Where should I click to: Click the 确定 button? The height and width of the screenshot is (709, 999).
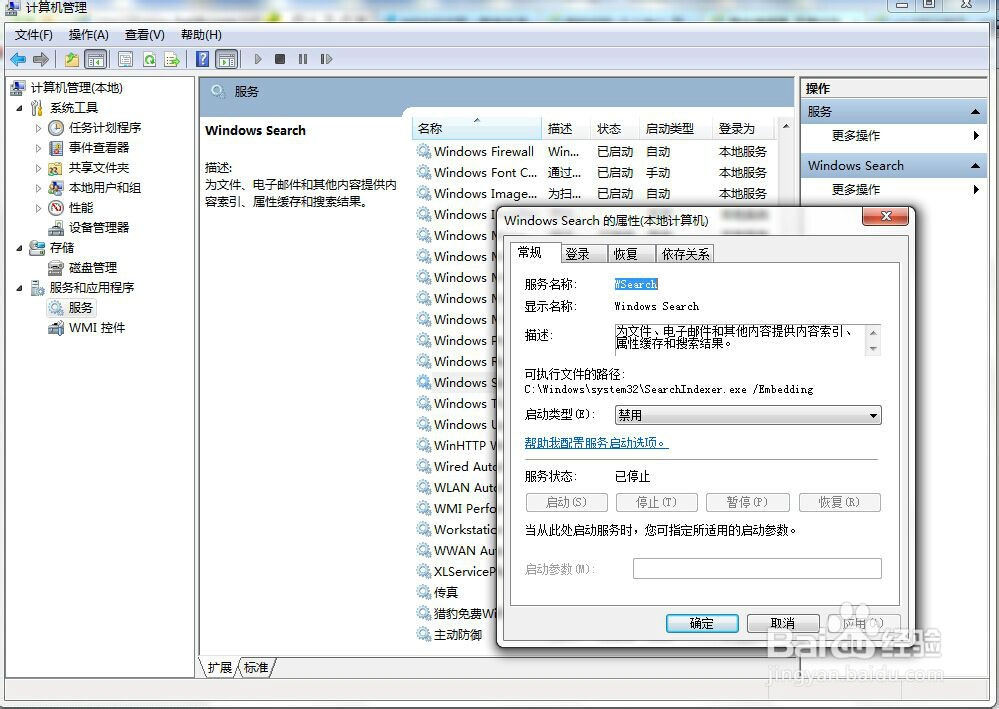(702, 624)
